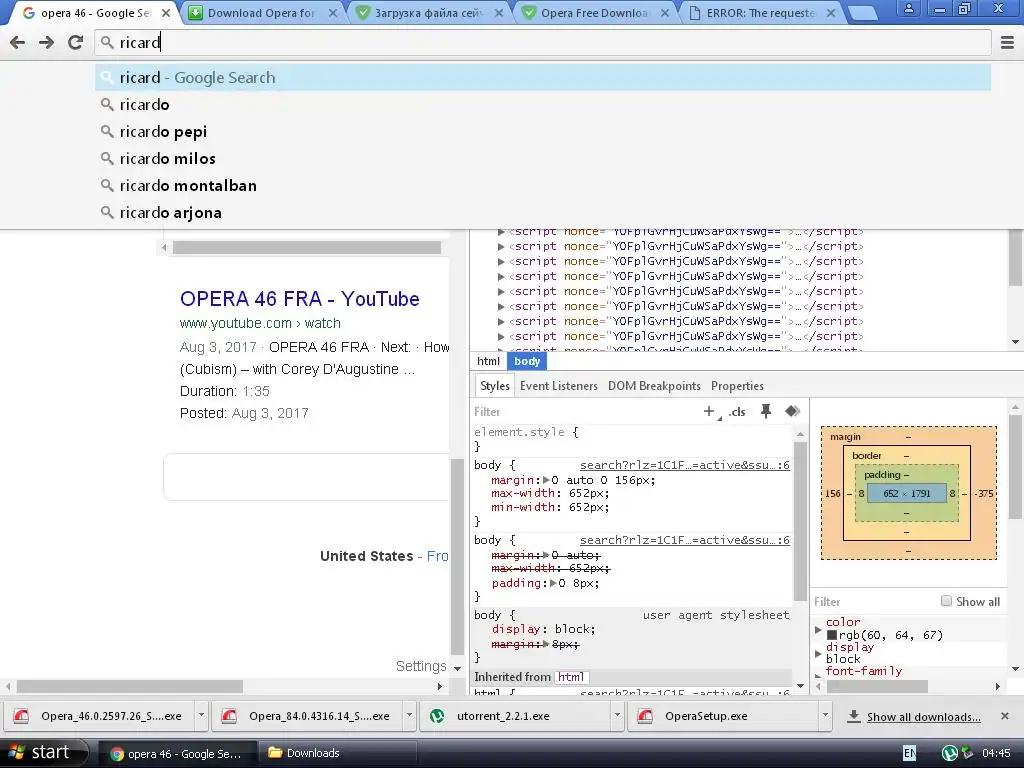Switch to the 'Opera Free Download' tab
1024x768 pixels.
coord(594,13)
